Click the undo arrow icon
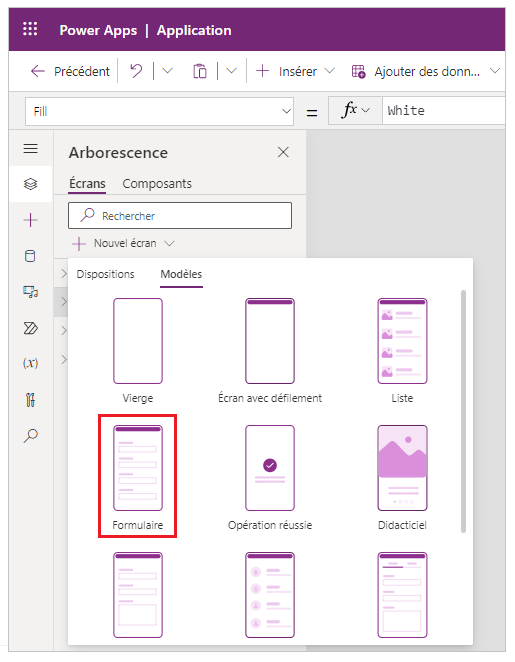The image size is (515, 662). pyautogui.click(x=136, y=71)
